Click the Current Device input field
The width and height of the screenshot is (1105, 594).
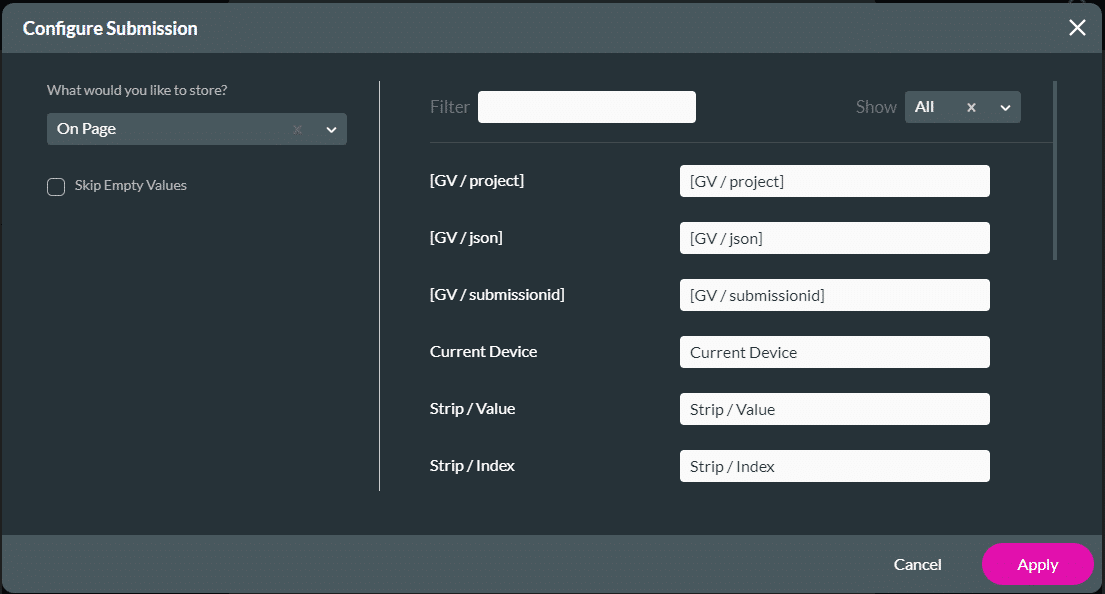coord(834,352)
